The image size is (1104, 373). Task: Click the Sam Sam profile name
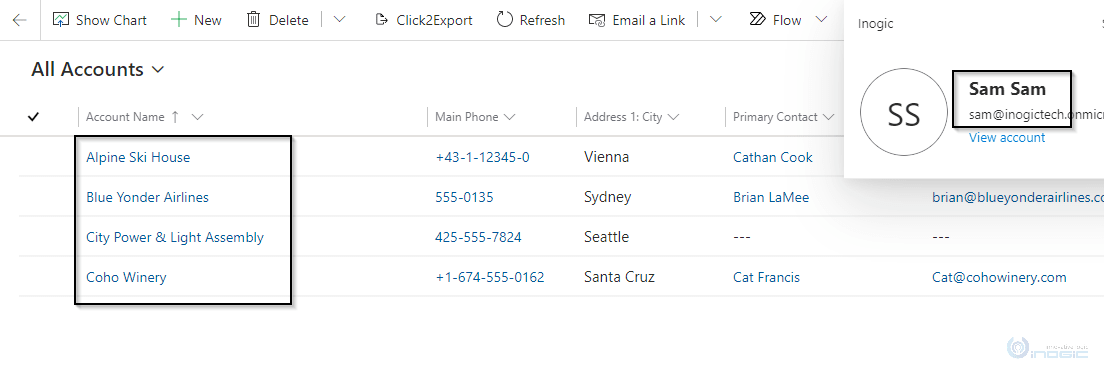coord(1008,89)
